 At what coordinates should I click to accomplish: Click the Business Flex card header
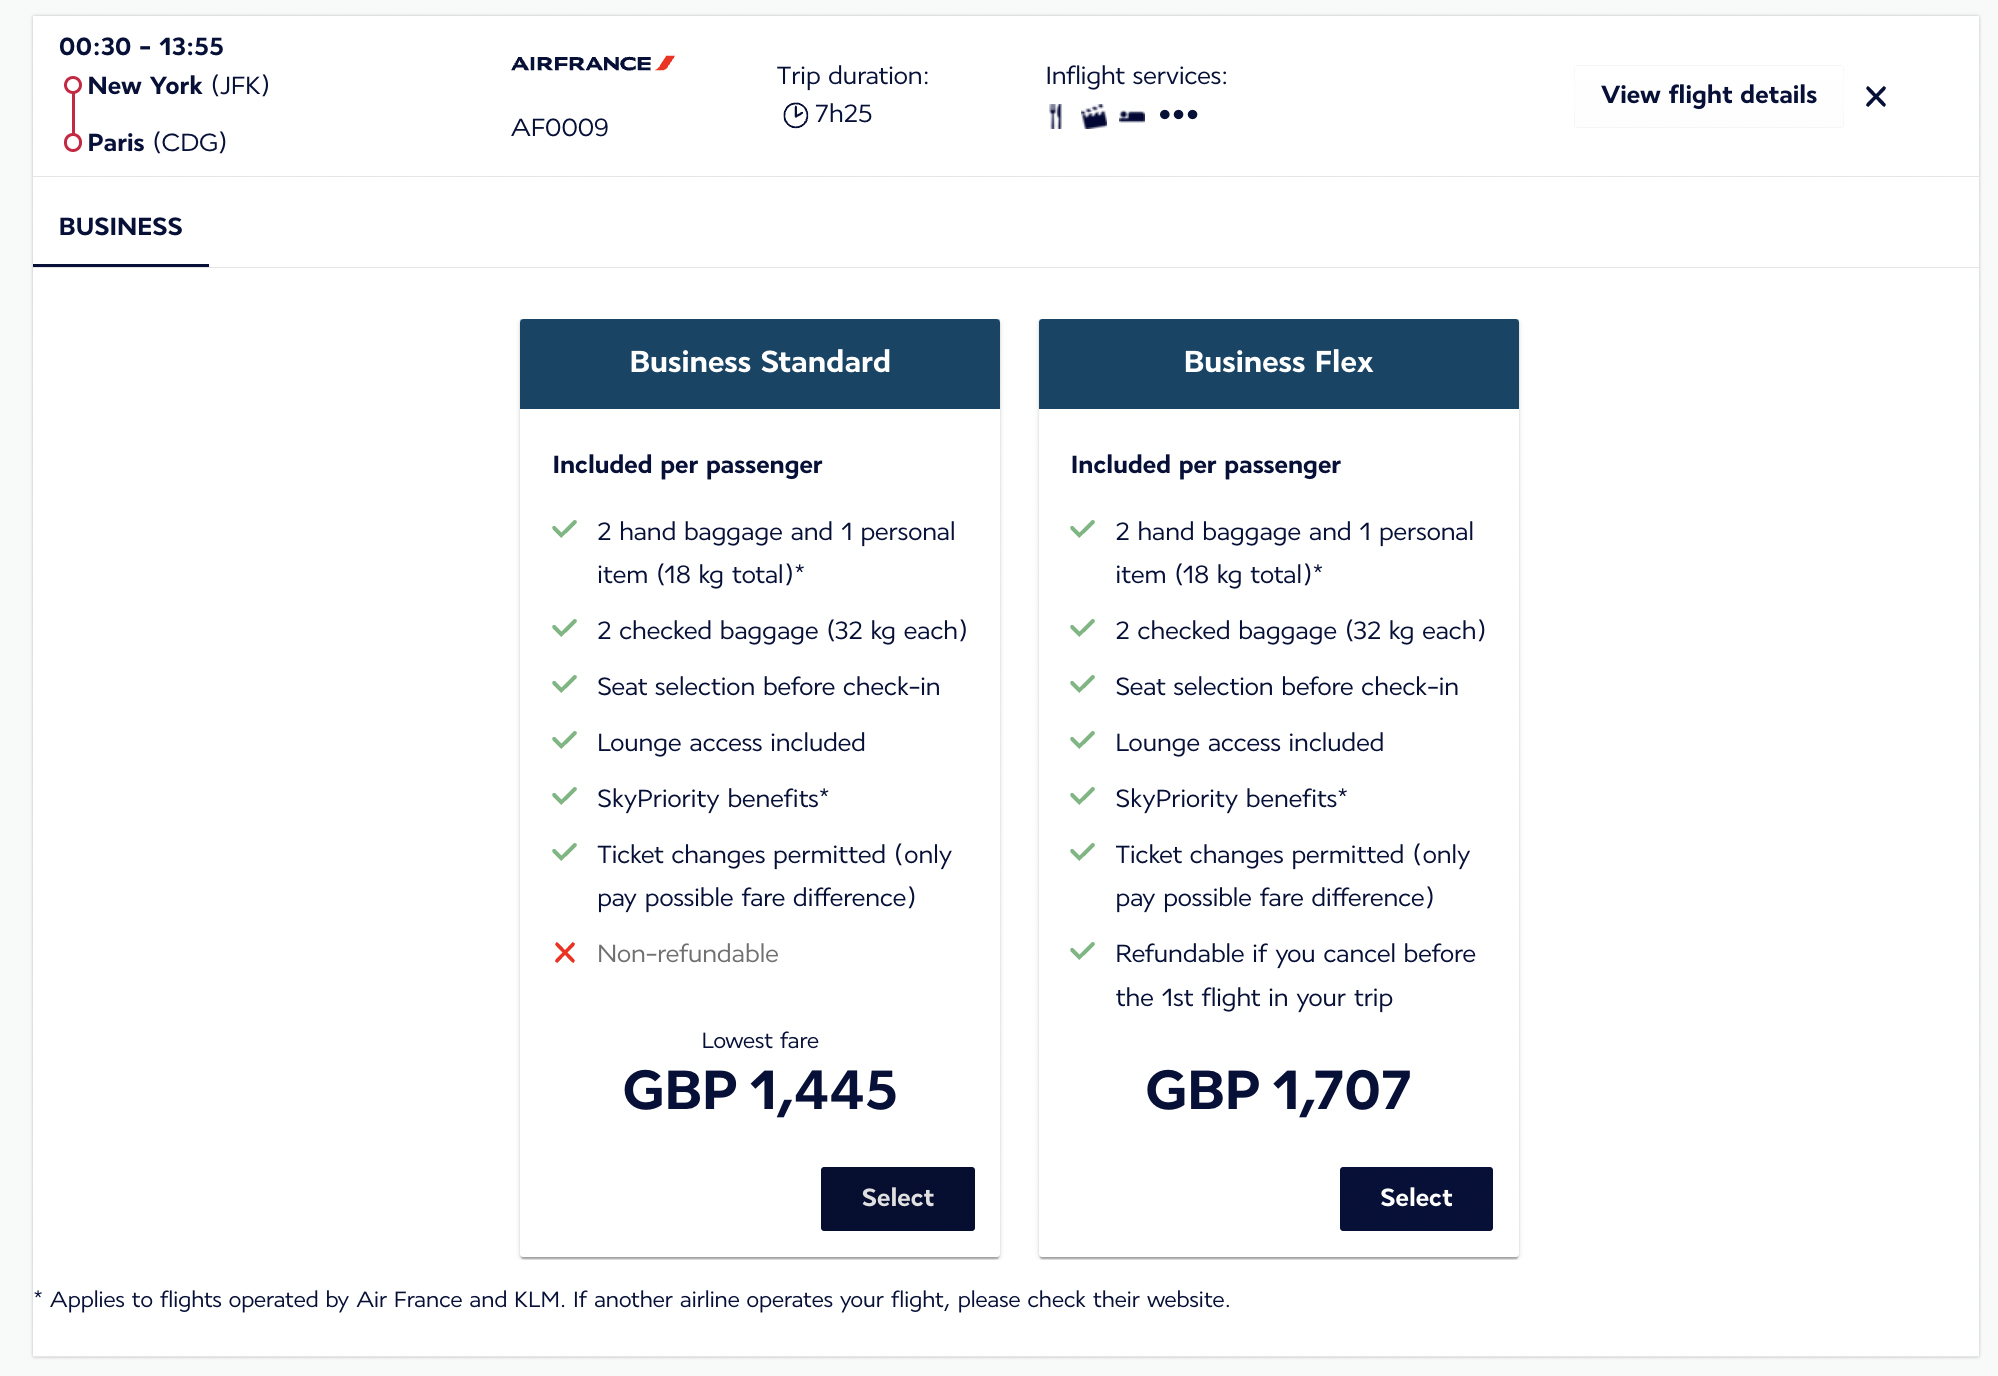click(x=1278, y=363)
